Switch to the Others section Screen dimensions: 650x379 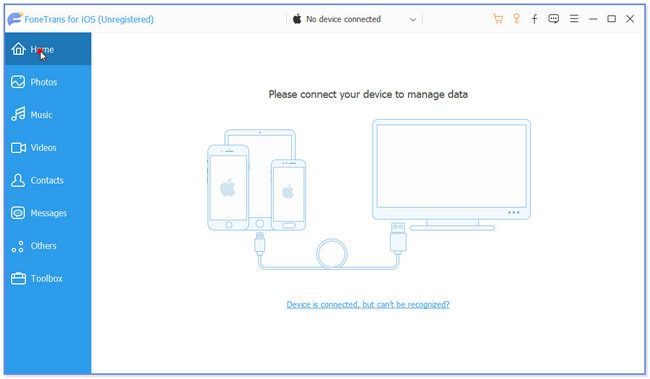[48, 245]
